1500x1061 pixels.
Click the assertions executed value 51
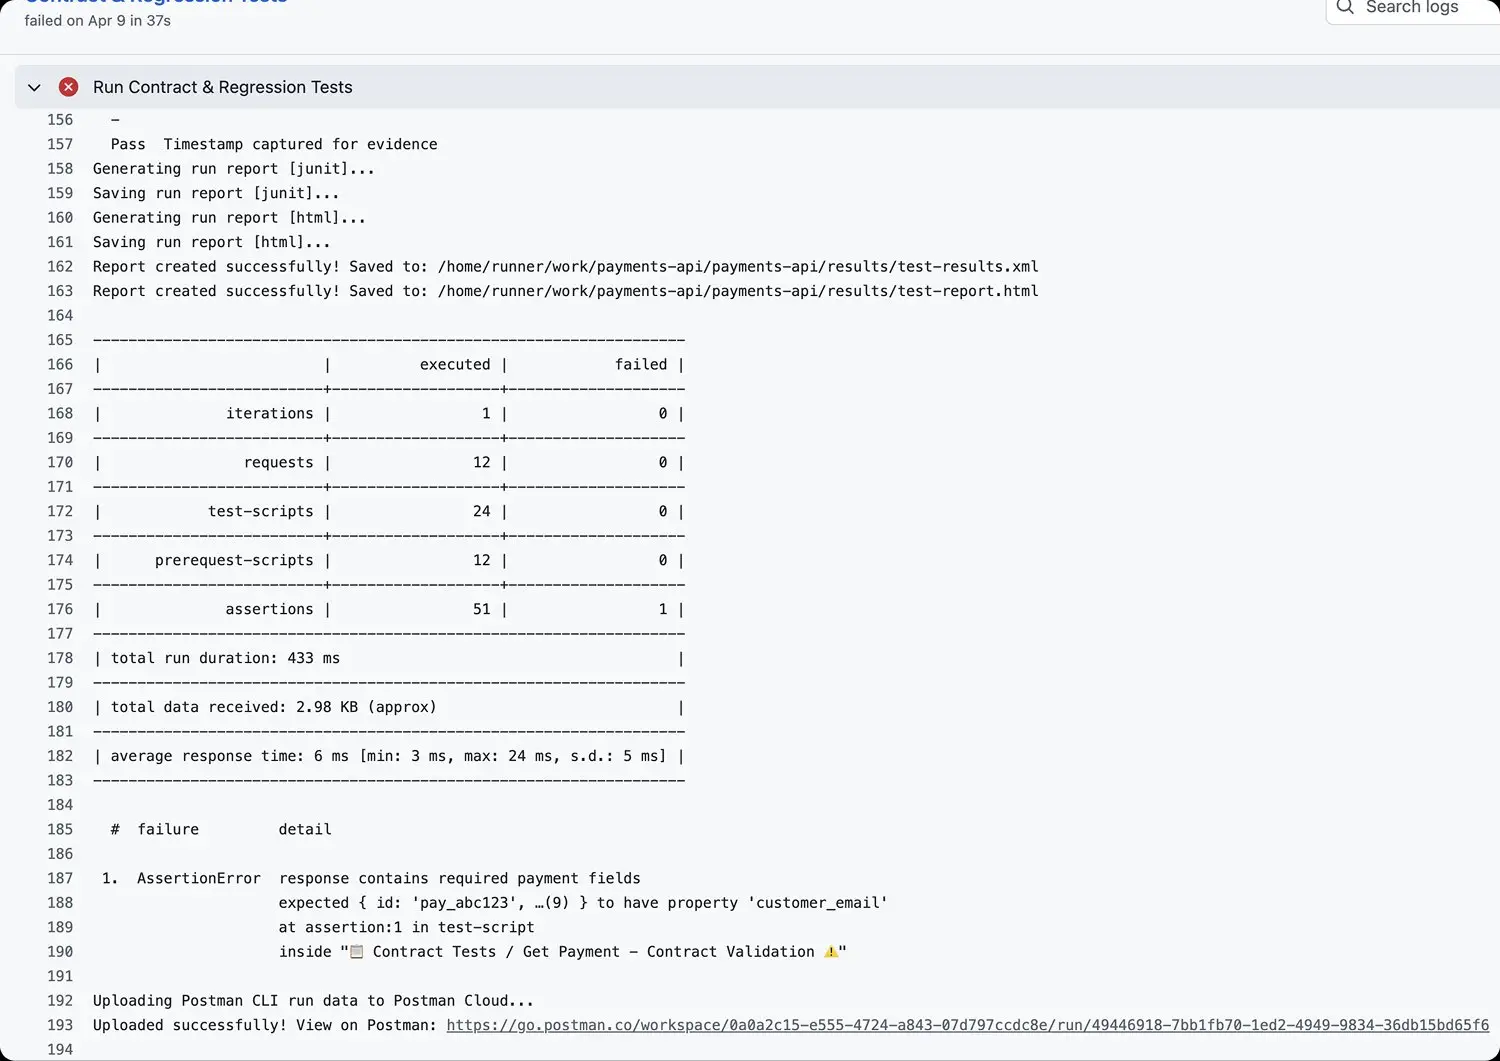tap(482, 609)
